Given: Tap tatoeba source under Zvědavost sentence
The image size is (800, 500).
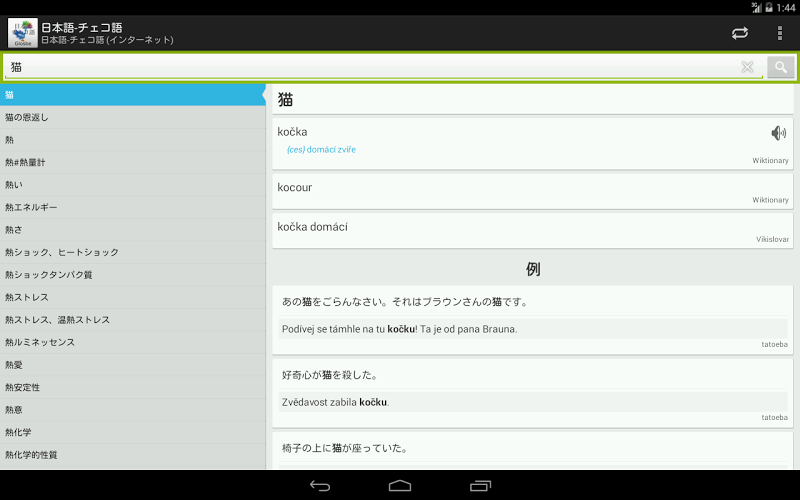Looking at the screenshot, I should coord(774,417).
